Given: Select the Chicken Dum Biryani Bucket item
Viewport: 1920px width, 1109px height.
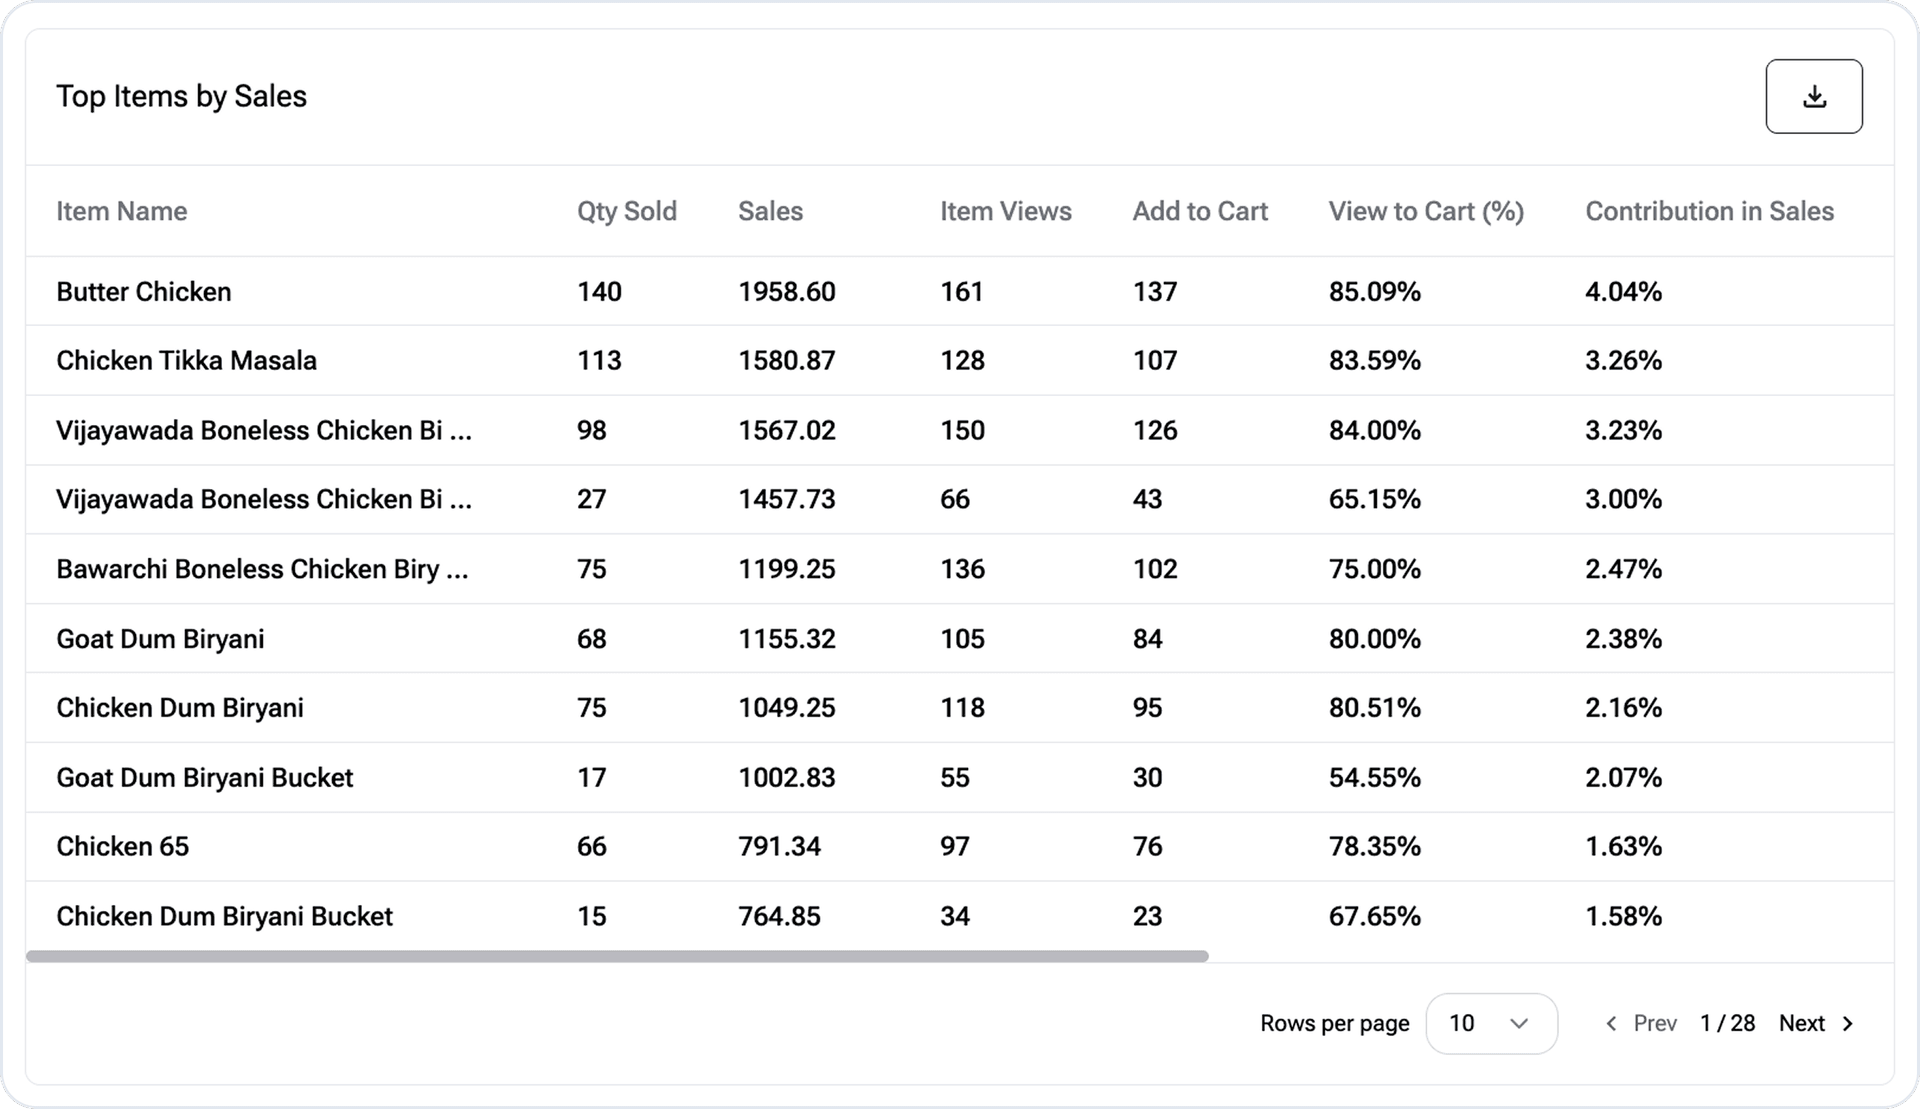Looking at the screenshot, I should pos(224,916).
